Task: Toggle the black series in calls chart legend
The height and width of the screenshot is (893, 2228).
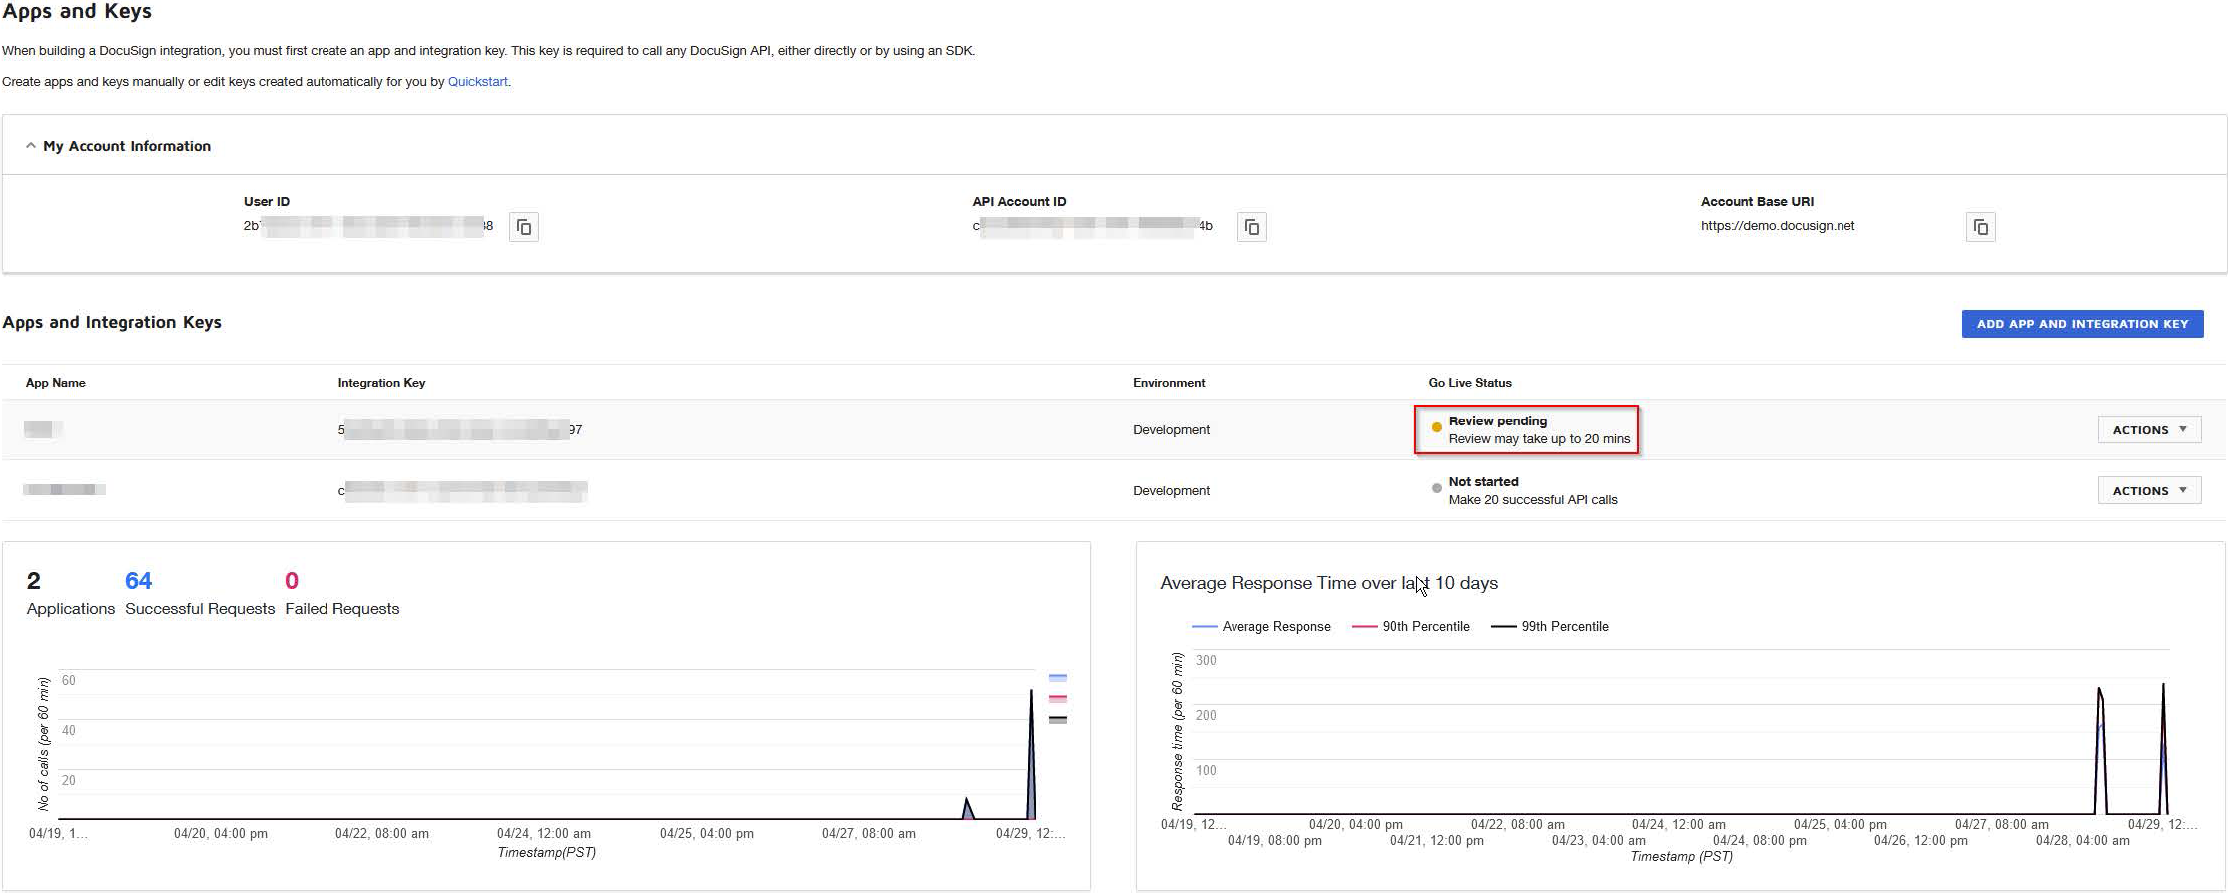Action: (1057, 720)
